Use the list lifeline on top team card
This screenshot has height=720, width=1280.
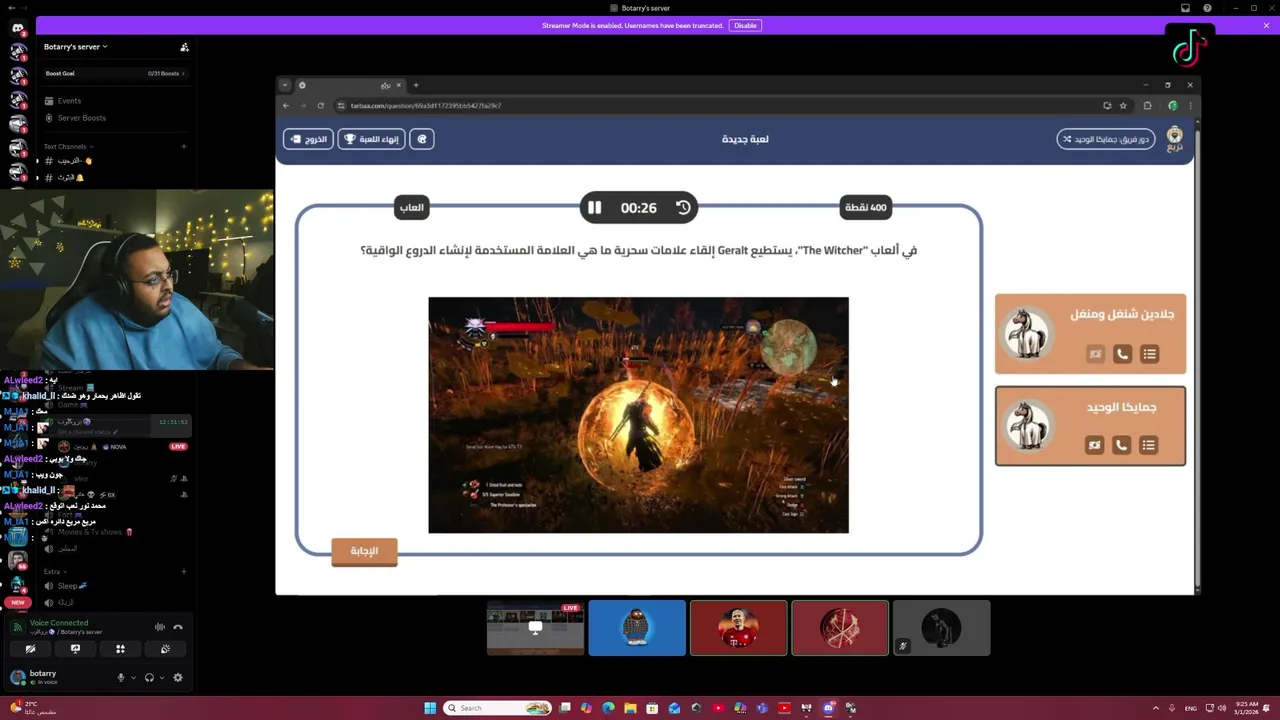(x=1150, y=354)
